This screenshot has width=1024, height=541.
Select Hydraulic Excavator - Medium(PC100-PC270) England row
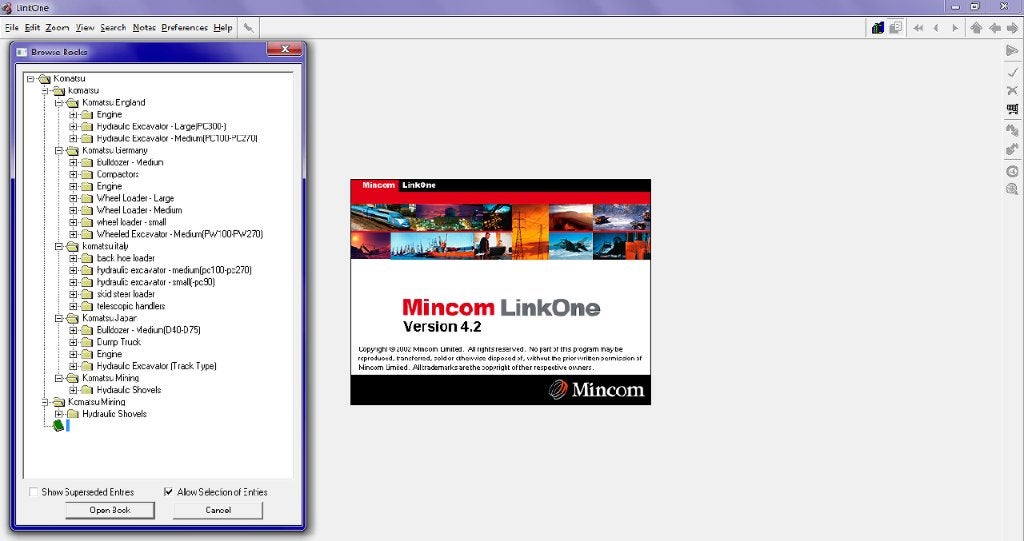[x=177, y=139]
